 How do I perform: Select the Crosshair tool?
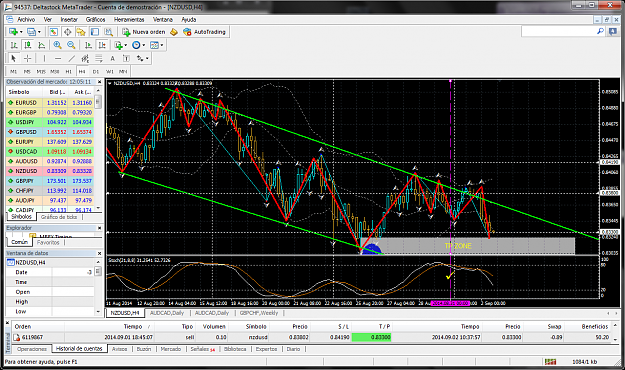coord(28,59)
